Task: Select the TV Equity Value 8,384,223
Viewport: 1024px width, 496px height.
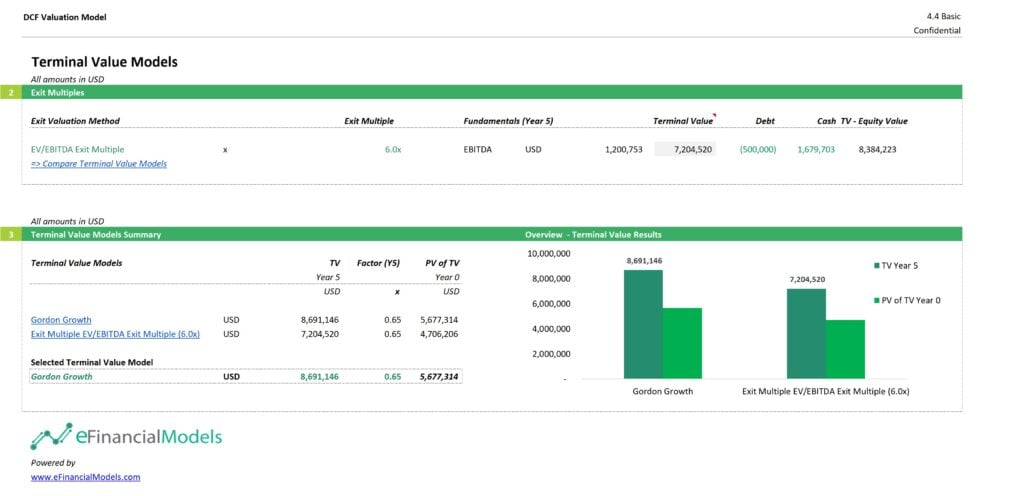Action: pyautogui.click(x=877, y=149)
